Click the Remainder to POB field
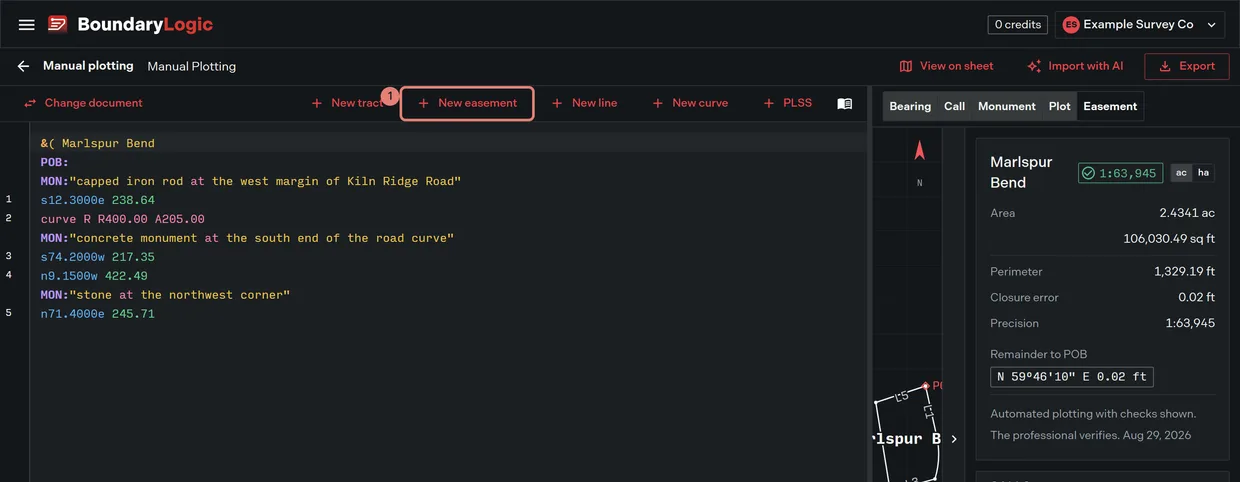 click(1072, 377)
